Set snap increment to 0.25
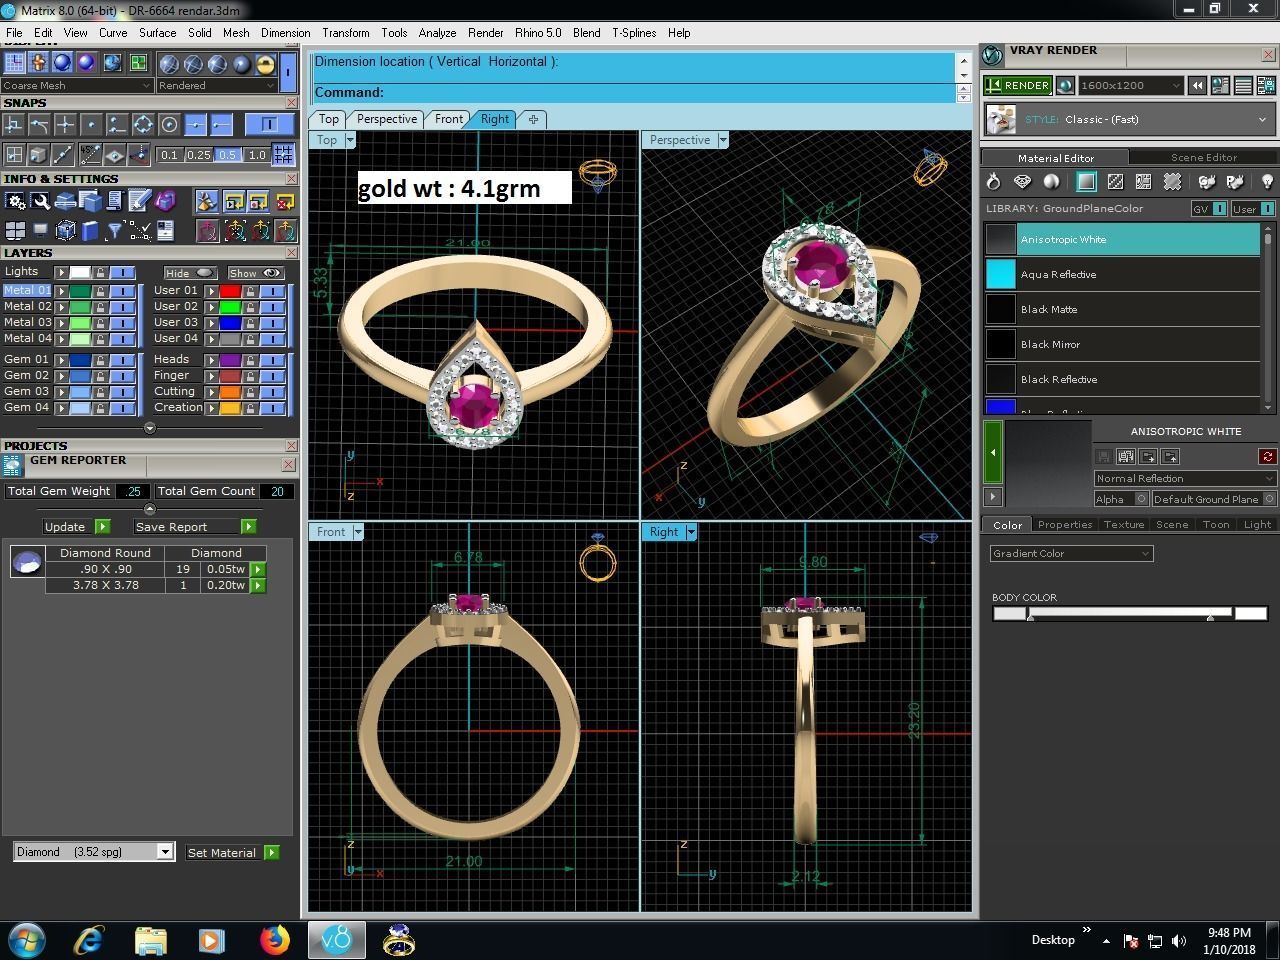Viewport: 1280px width, 960px height. point(199,155)
